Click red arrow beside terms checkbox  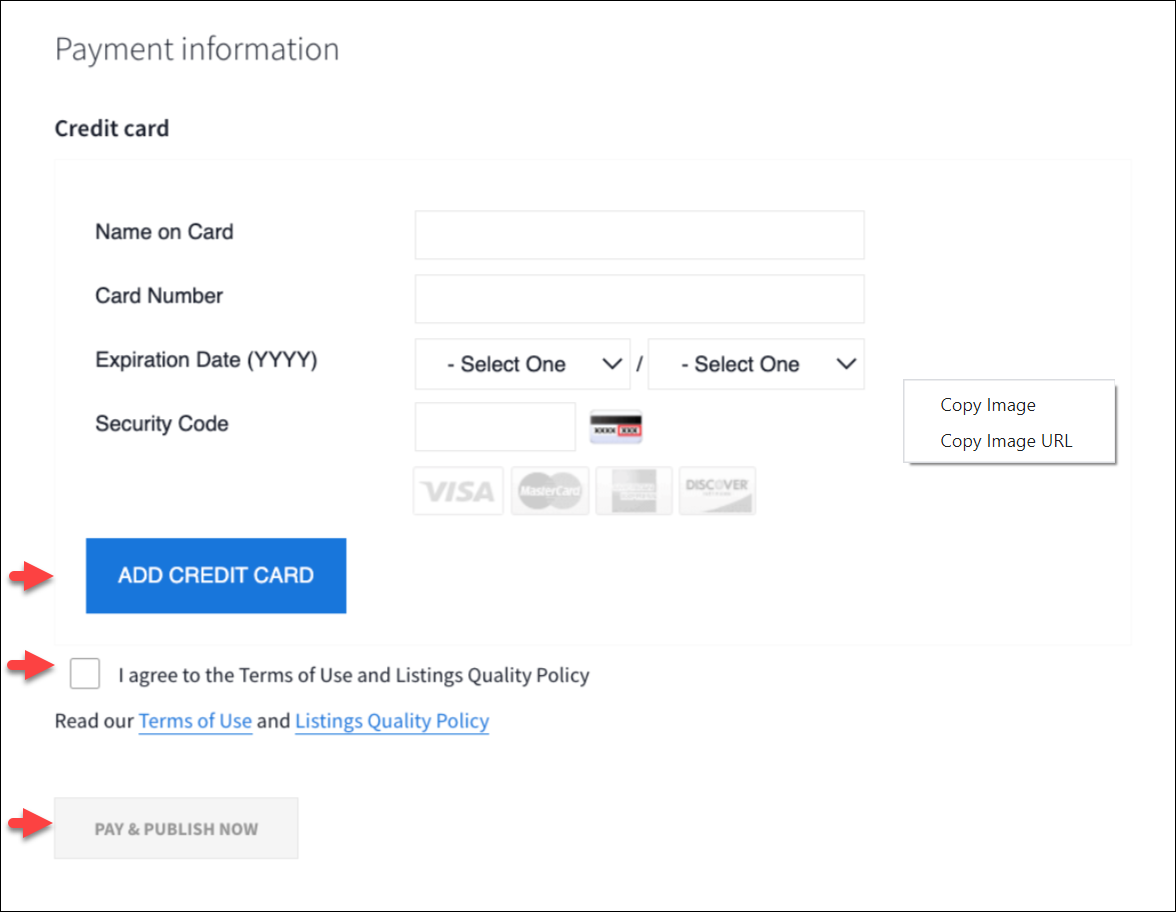click(31, 665)
